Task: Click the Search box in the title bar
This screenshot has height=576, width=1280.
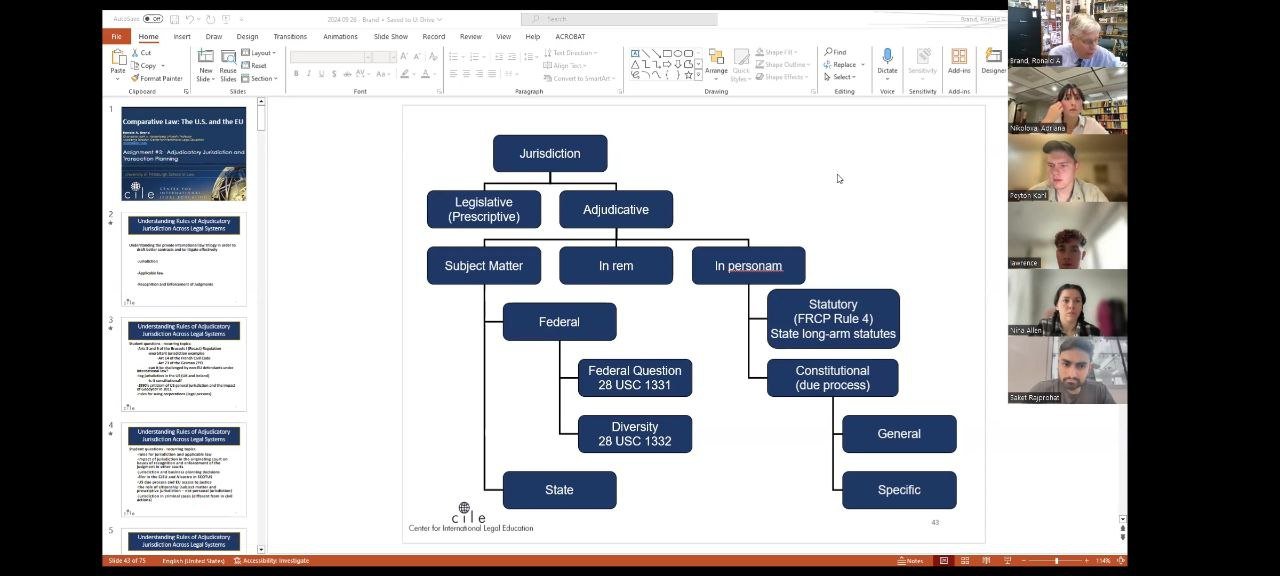Action: coord(619,19)
